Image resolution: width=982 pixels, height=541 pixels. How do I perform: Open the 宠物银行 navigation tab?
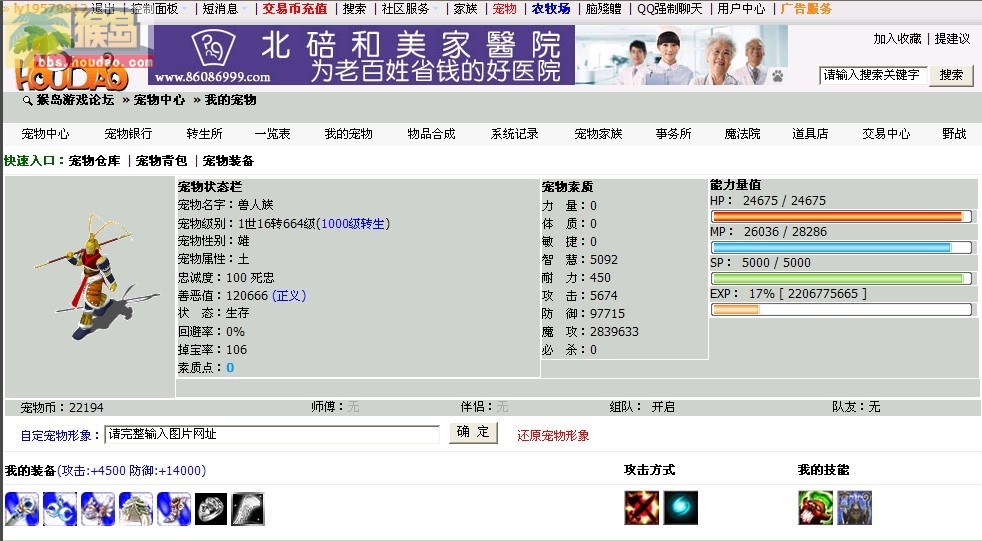pos(128,133)
